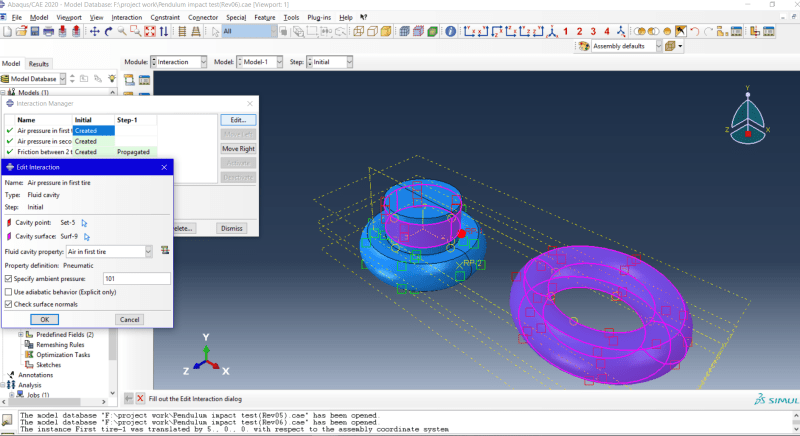This screenshot has width=800, height=436.
Task: Open Interaction Manager toolbox icon
Action: click(x=144, y=80)
